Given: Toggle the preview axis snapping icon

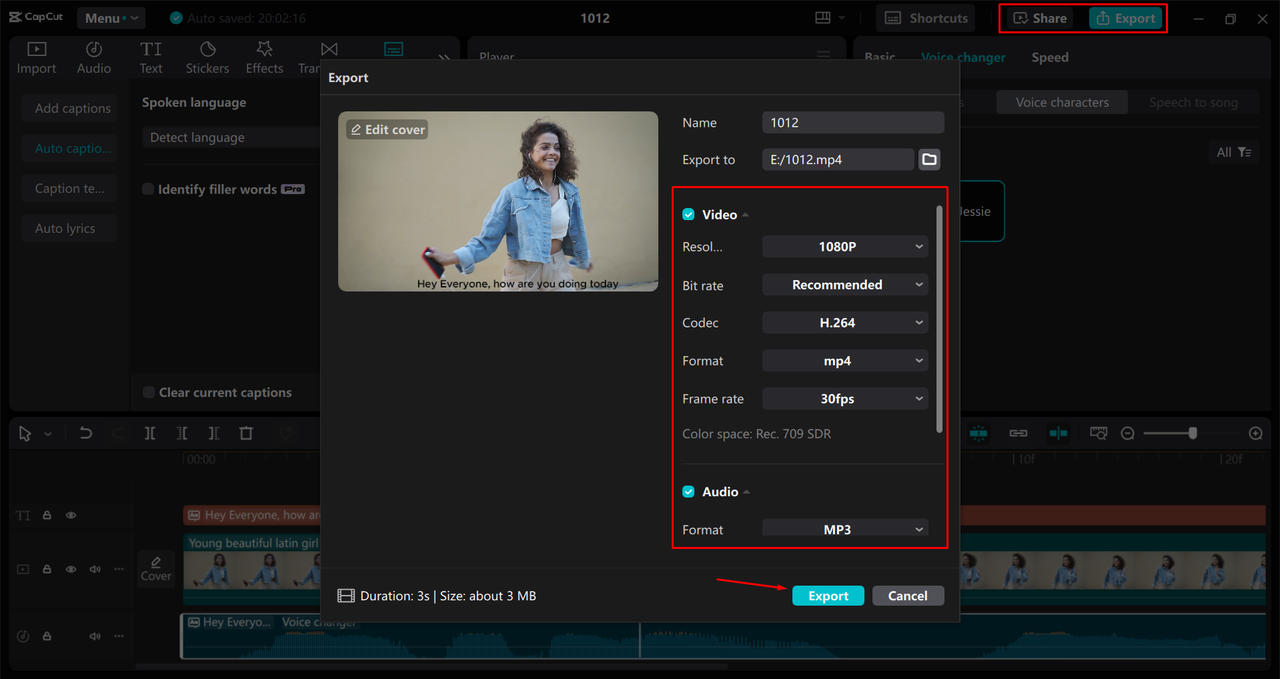Looking at the screenshot, I should (1058, 433).
